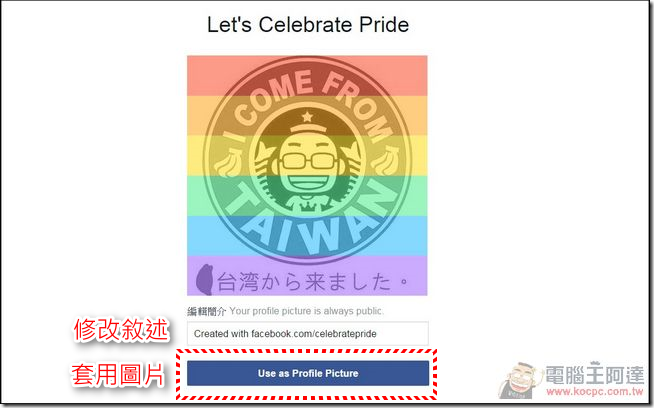
Task: Click the 電腦王阿達 watermark text
Action: [x=595, y=374]
